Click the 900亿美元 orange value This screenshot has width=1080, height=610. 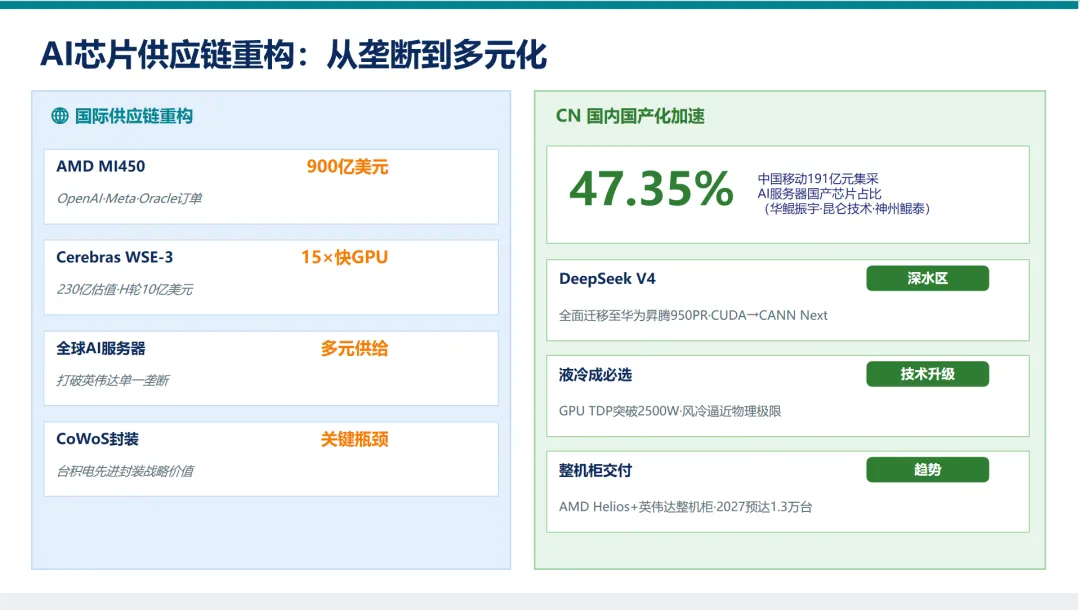[347, 166]
